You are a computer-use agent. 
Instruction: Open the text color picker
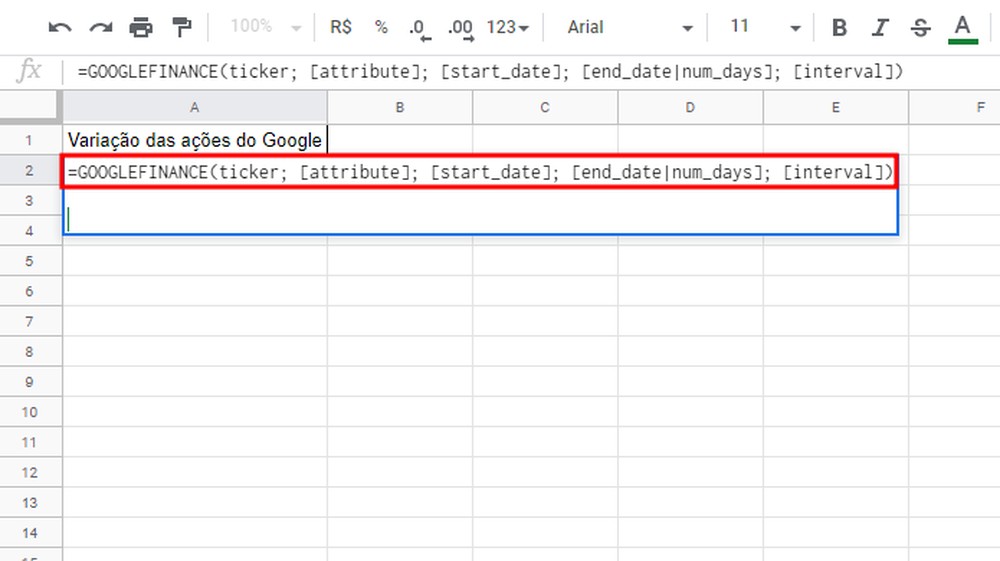click(x=962, y=29)
